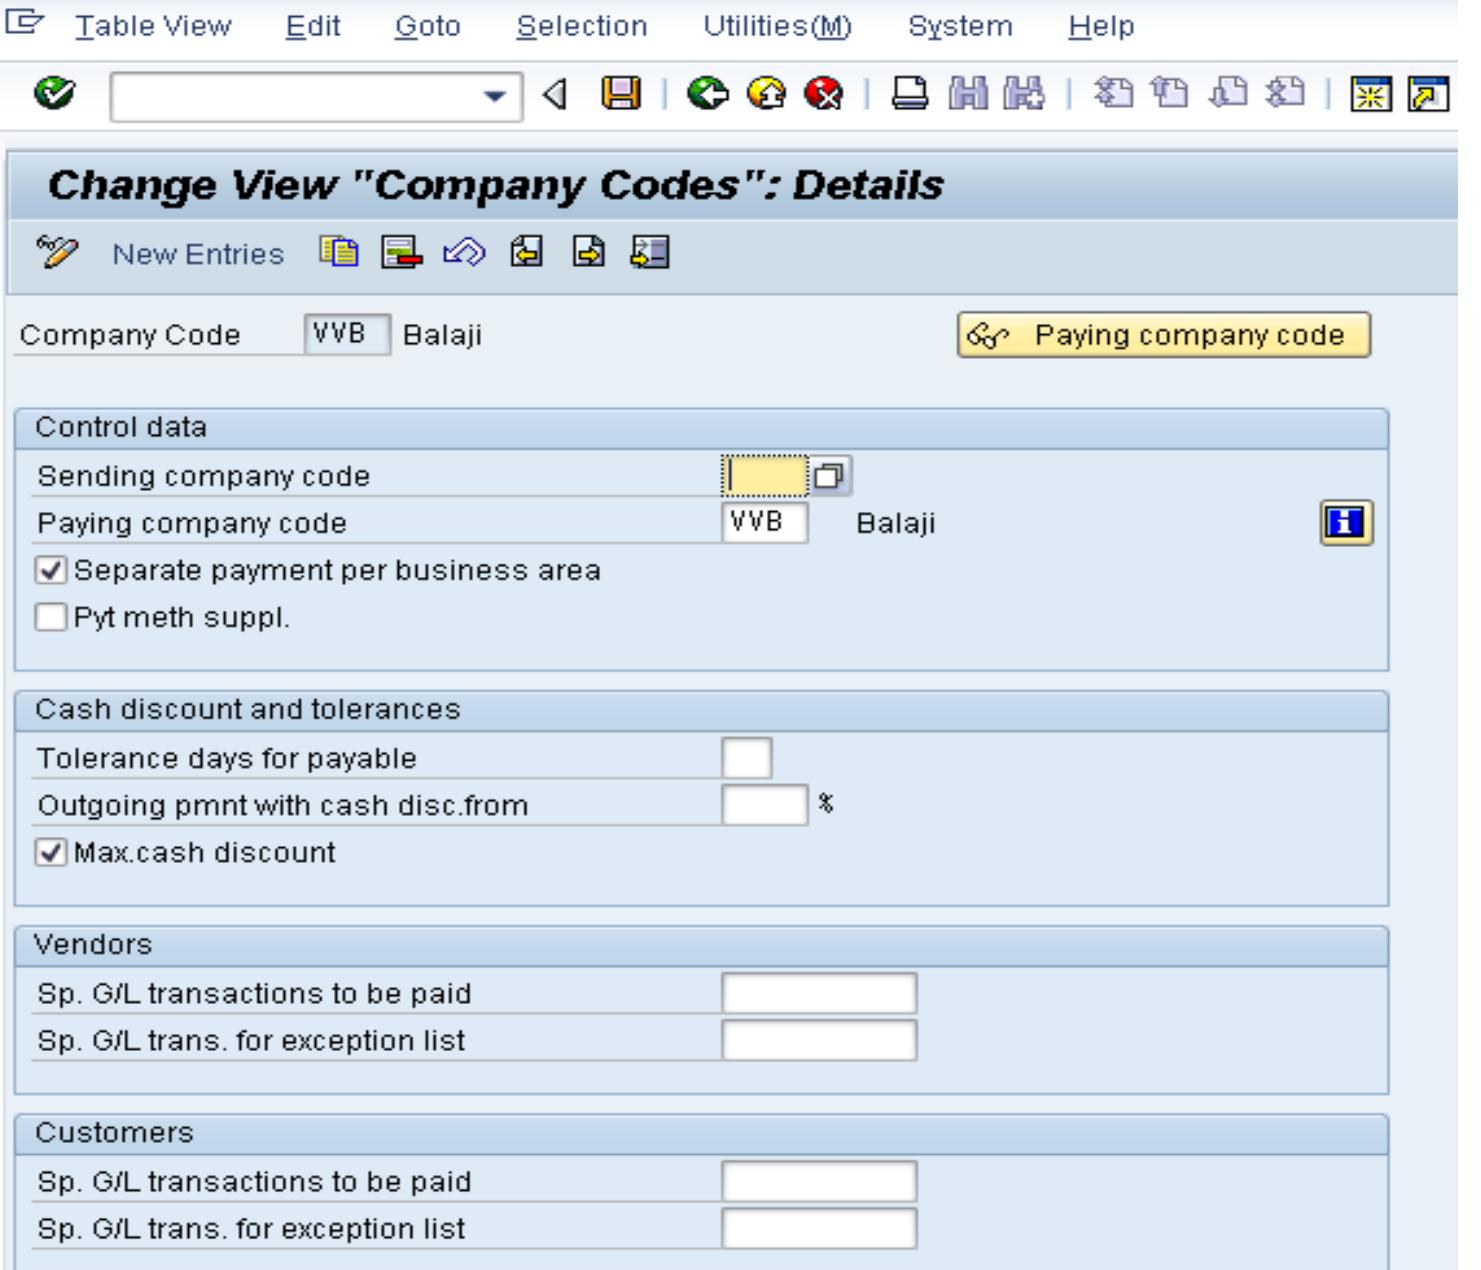Click the New Entries button
The image size is (1481, 1270).
199,253
